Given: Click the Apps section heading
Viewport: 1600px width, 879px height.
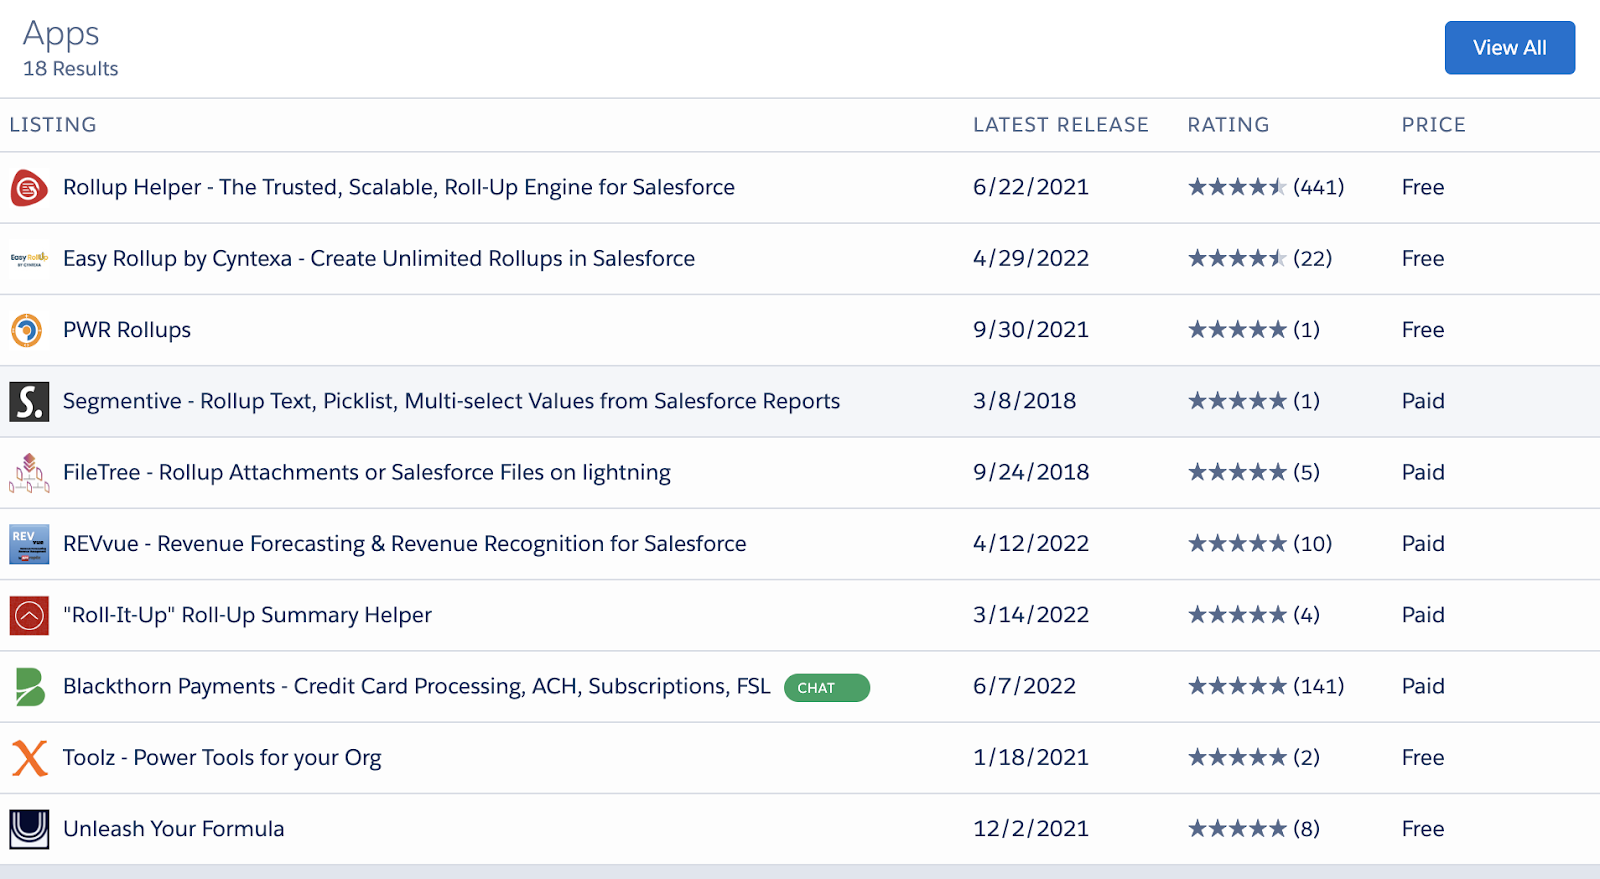Looking at the screenshot, I should [61, 35].
